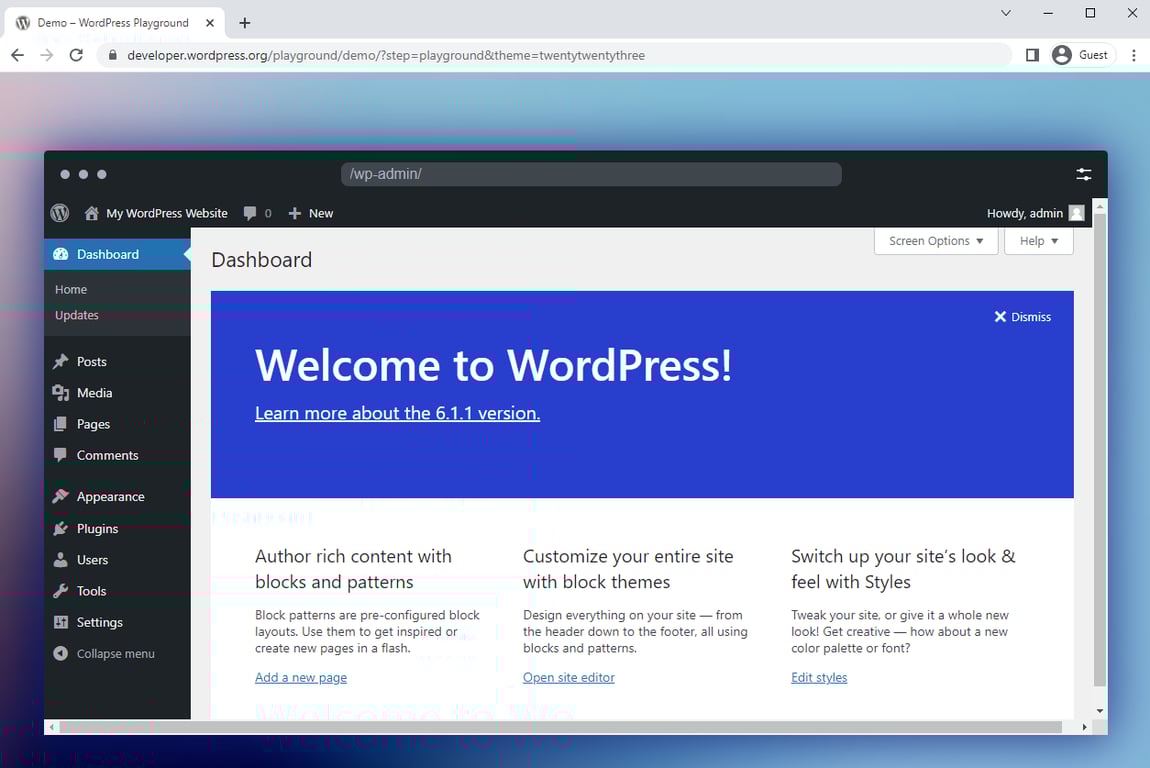This screenshot has height=768, width=1150.
Task: Click the Add a new page link
Action: (x=300, y=677)
